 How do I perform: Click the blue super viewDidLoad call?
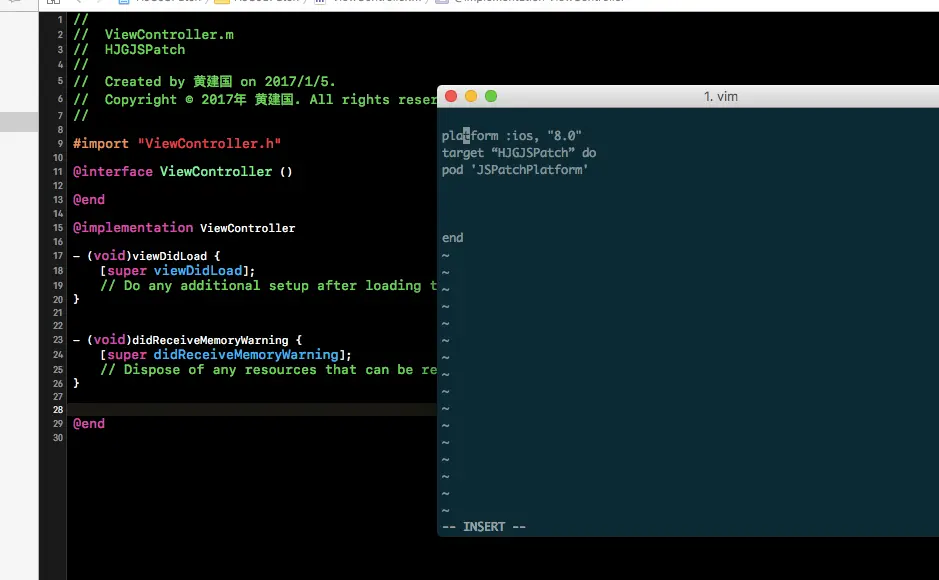click(198, 271)
